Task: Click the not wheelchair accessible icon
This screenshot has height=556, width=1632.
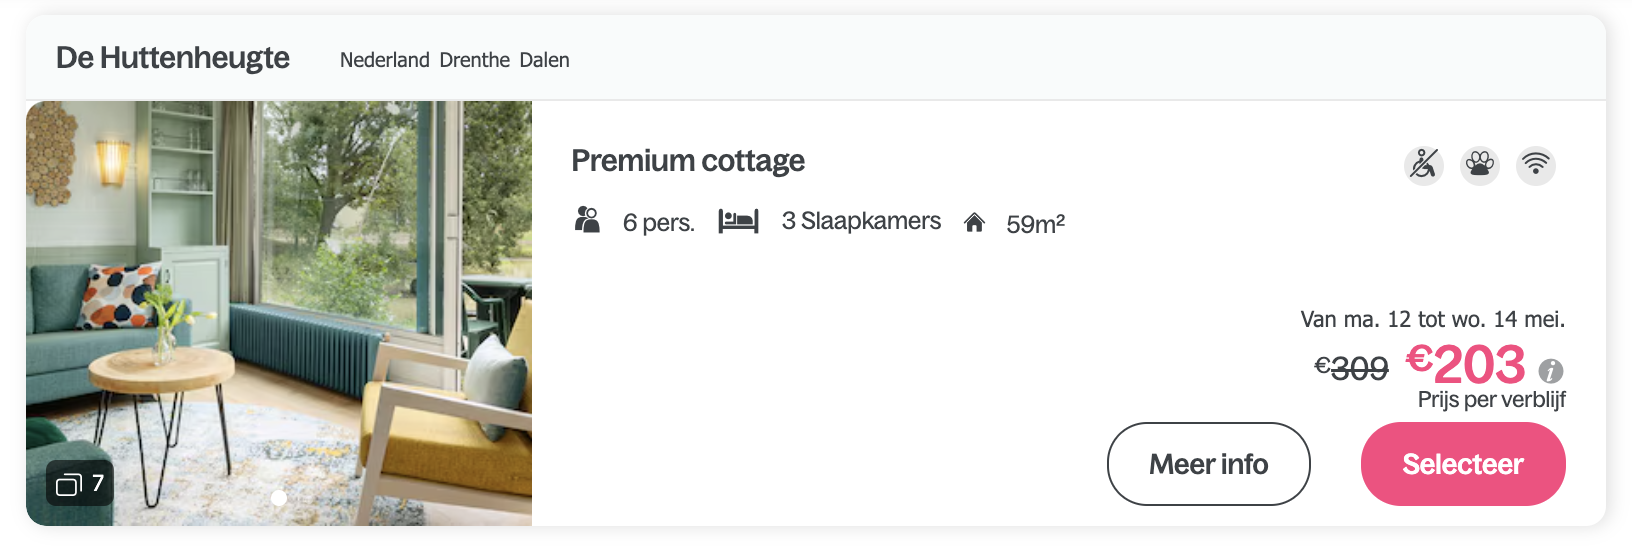Action: [x=1424, y=165]
